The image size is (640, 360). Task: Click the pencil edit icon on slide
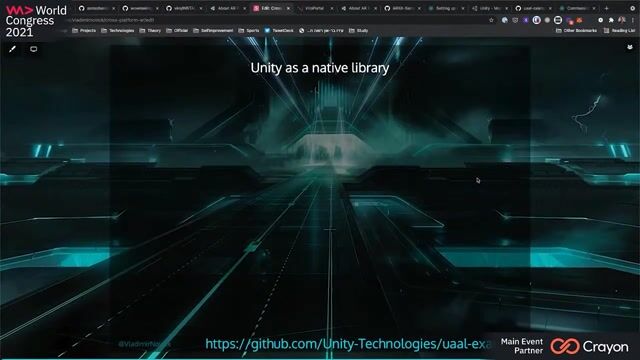point(13,49)
